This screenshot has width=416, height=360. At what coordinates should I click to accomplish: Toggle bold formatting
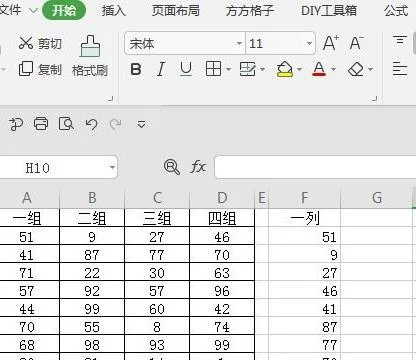pyautogui.click(x=136, y=69)
